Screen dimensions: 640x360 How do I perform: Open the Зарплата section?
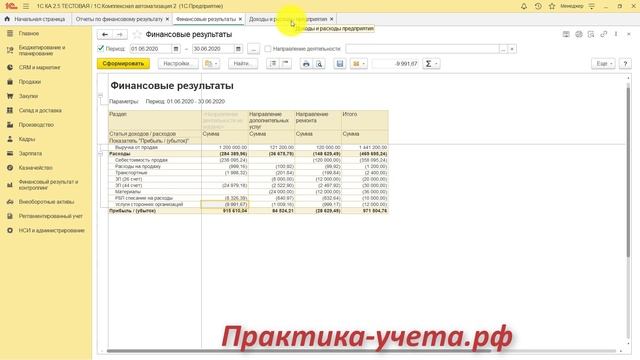30,153
